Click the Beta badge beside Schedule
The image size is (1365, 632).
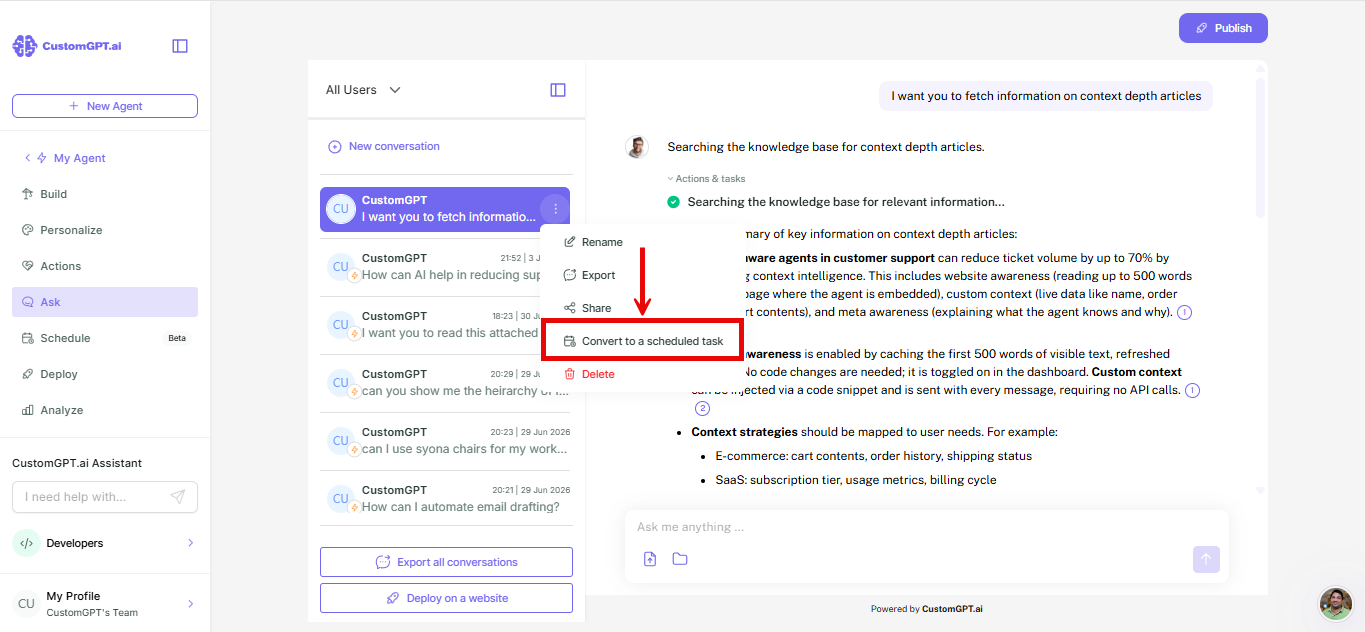pyautogui.click(x=177, y=338)
